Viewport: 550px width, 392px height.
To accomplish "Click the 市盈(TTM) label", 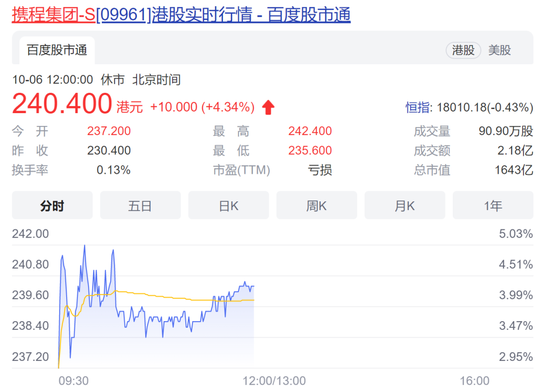I will 242,170.
